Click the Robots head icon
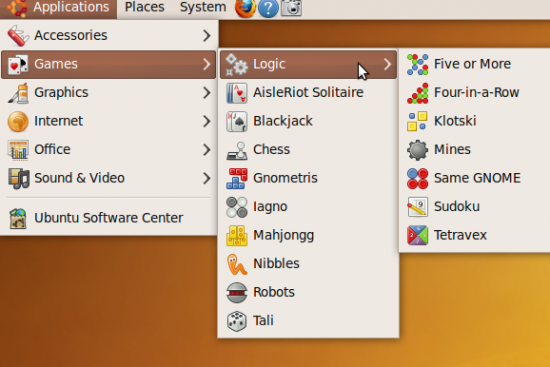The width and height of the screenshot is (550, 367). tap(237, 293)
